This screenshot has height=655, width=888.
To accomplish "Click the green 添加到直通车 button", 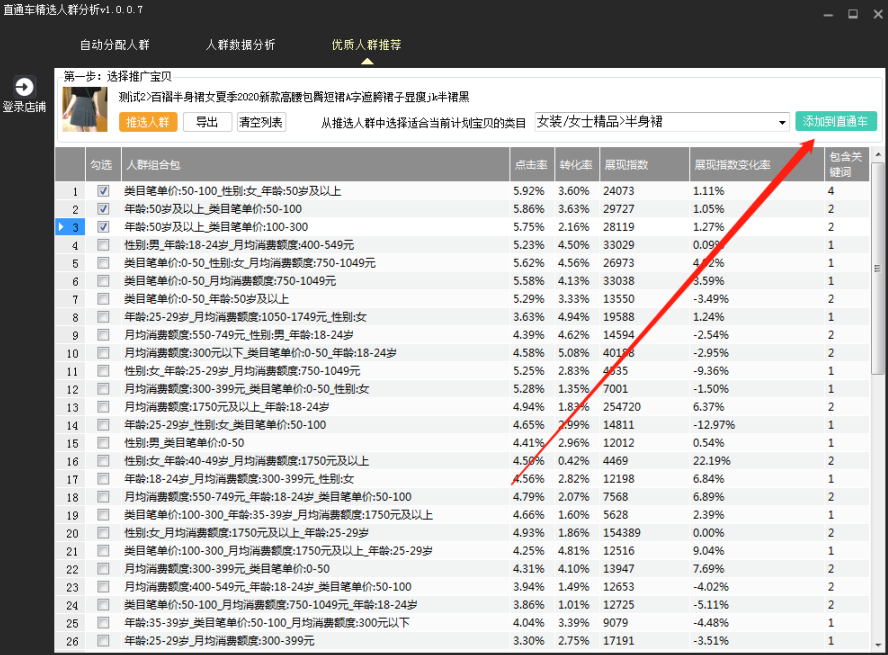I will 836,119.
